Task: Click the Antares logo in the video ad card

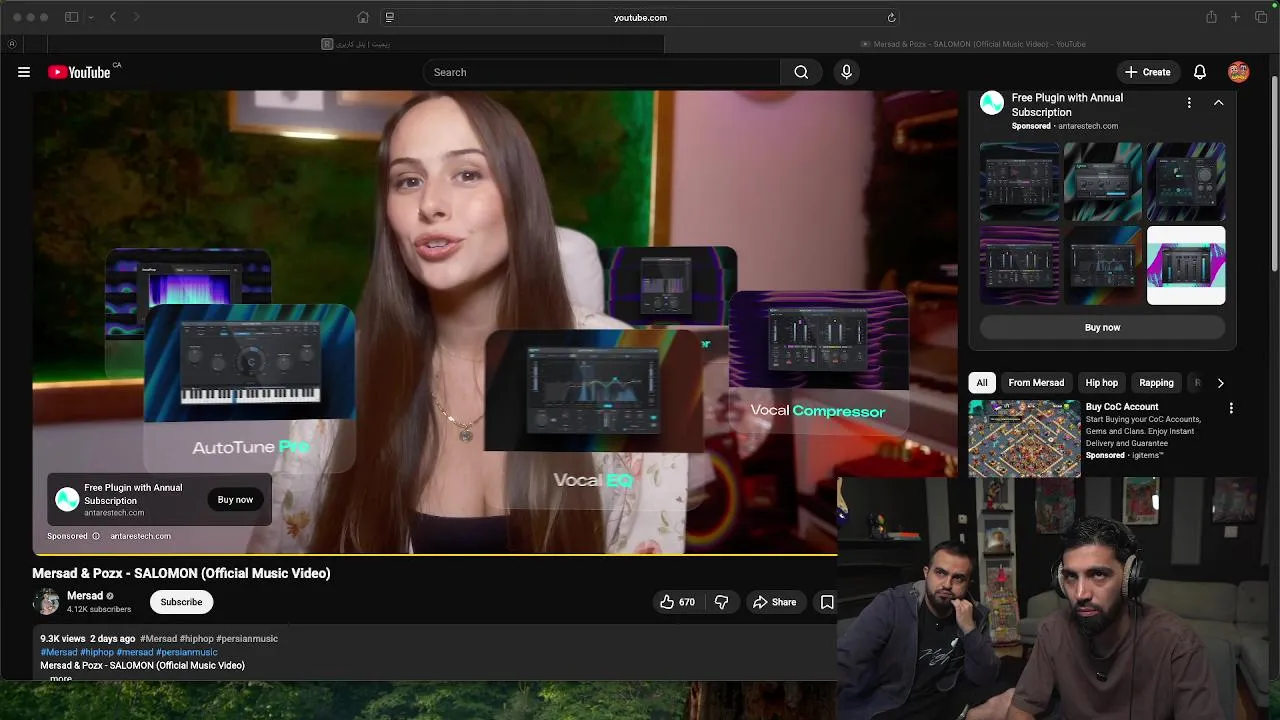Action: [x=67, y=499]
